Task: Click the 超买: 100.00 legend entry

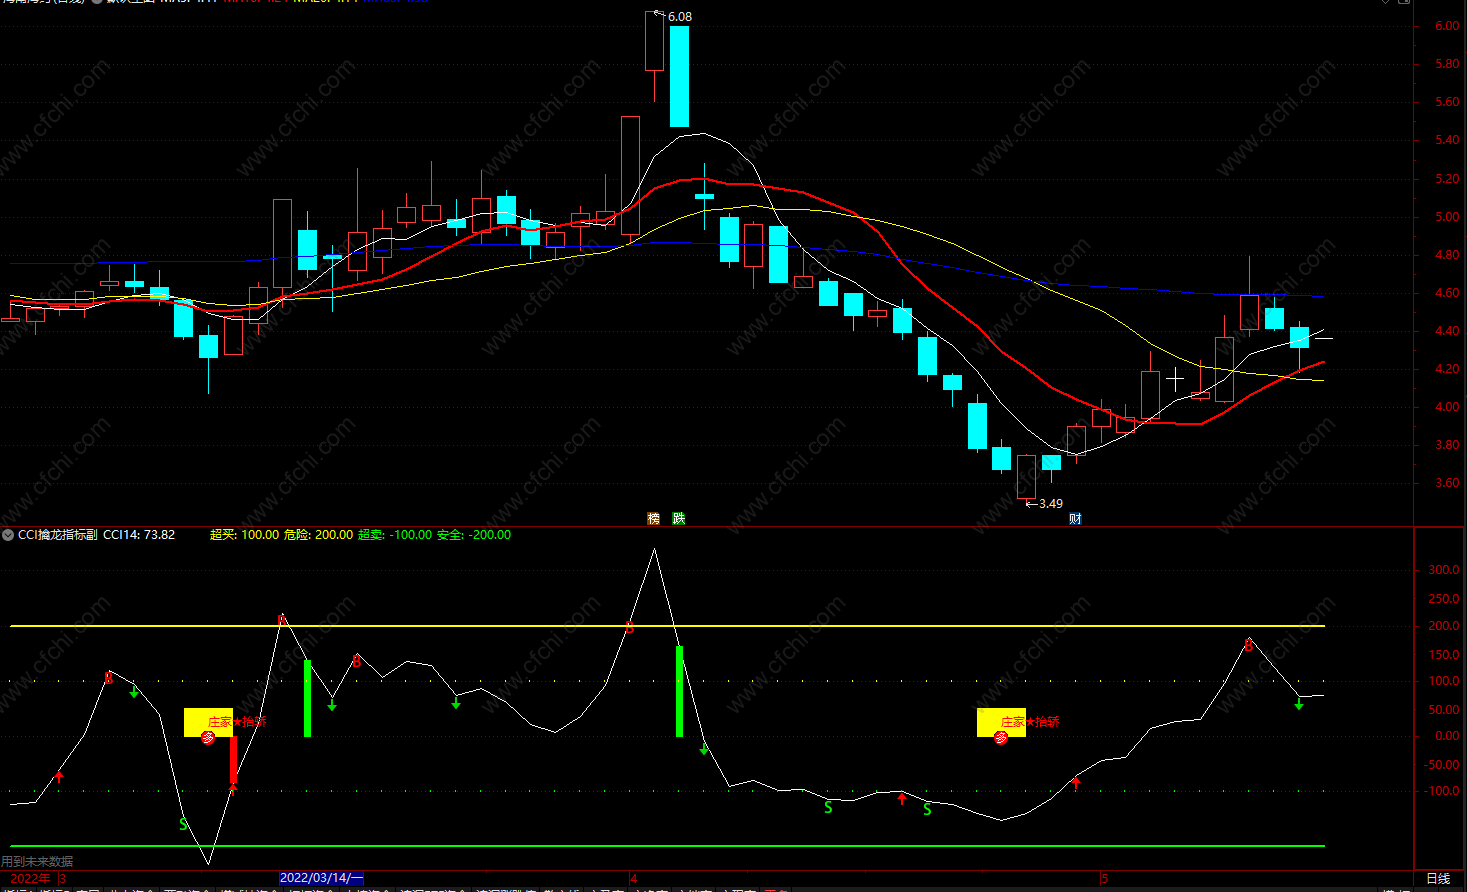Action: point(244,535)
